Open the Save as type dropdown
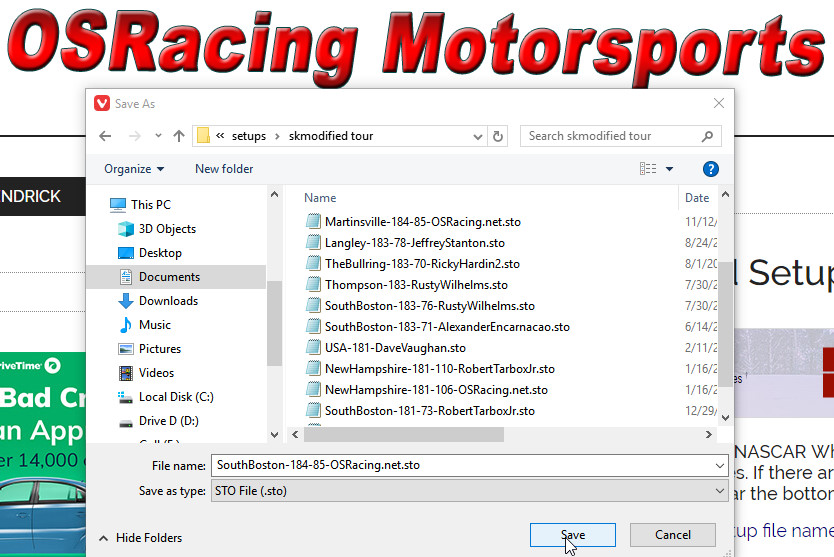Screen dimensions: 834x557 point(468,491)
